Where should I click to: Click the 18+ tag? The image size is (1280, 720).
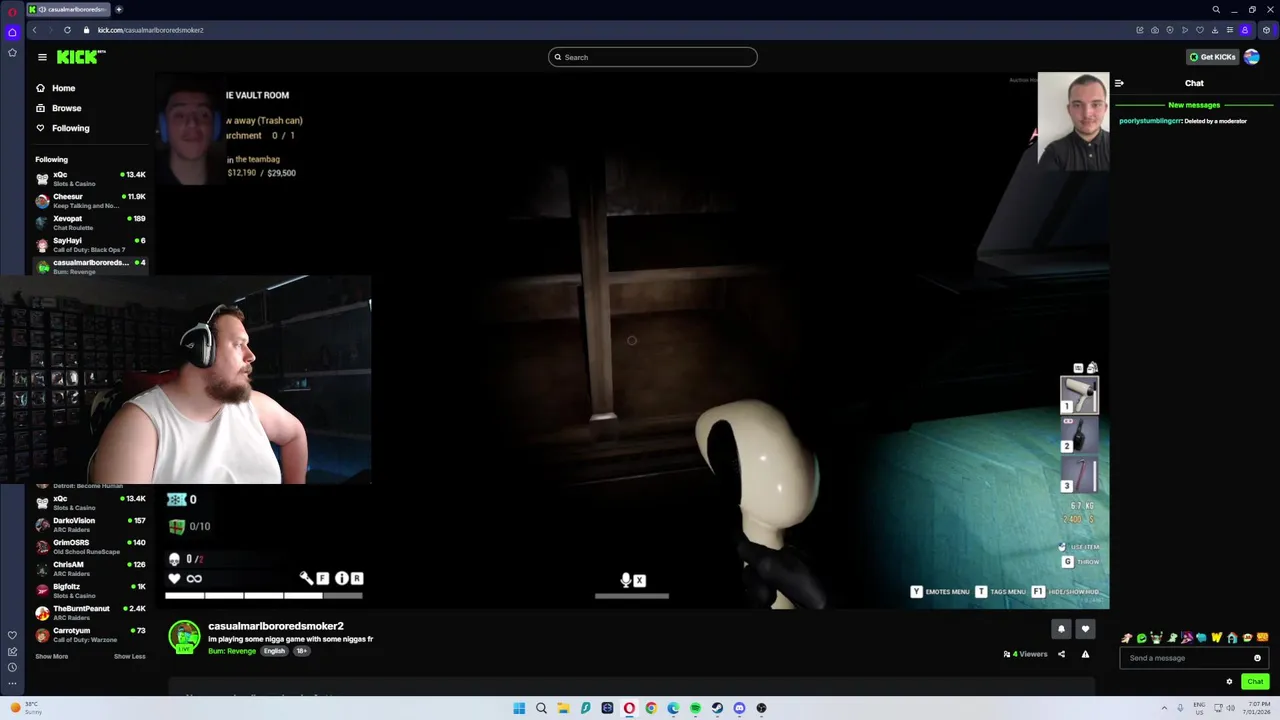pos(301,651)
